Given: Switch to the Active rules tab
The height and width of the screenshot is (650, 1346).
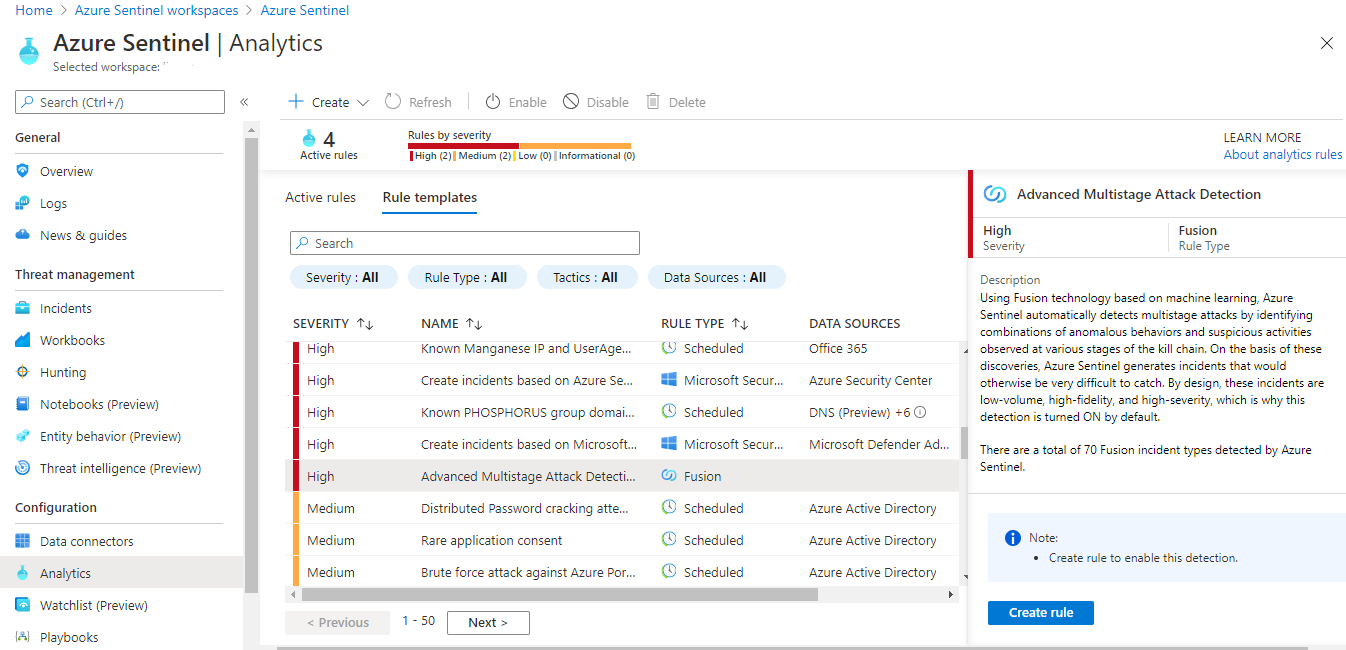Looking at the screenshot, I should click(x=320, y=197).
